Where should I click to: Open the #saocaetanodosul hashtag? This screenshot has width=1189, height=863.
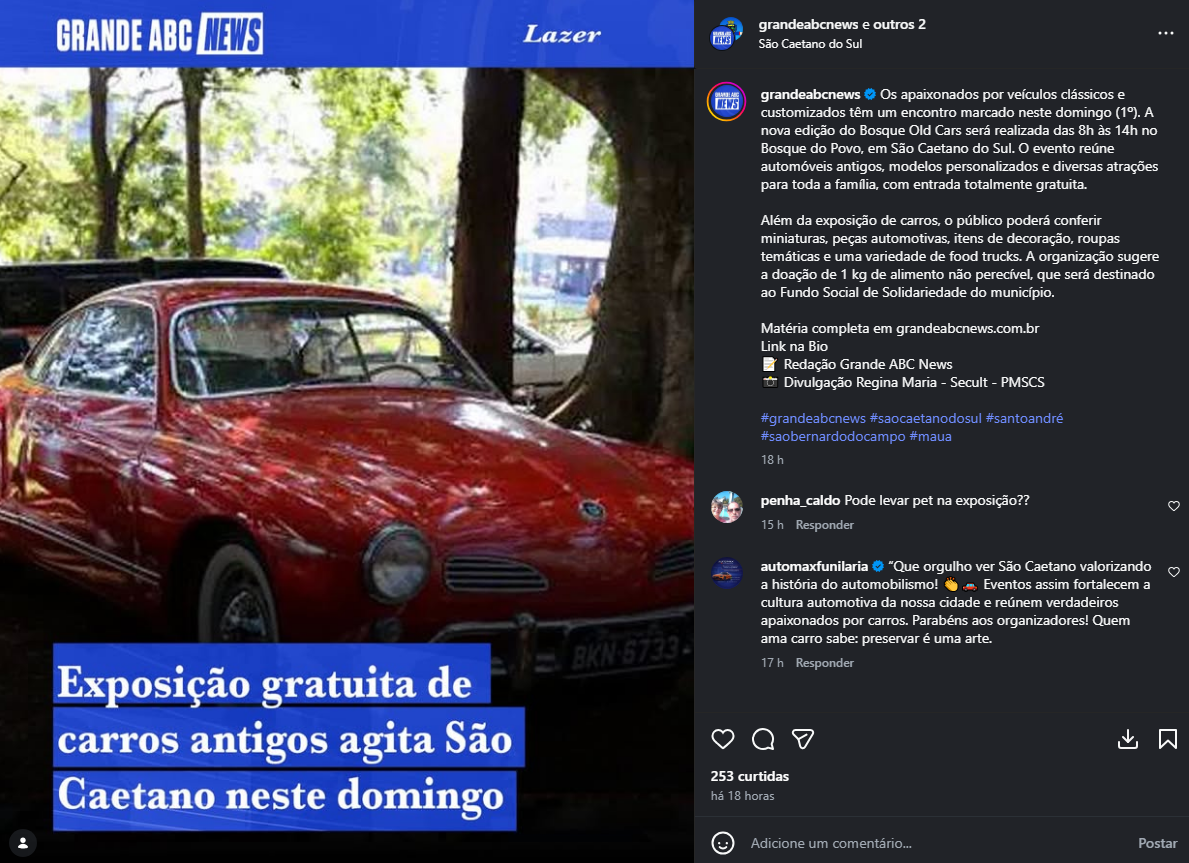pyautogui.click(x=925, y=418)
